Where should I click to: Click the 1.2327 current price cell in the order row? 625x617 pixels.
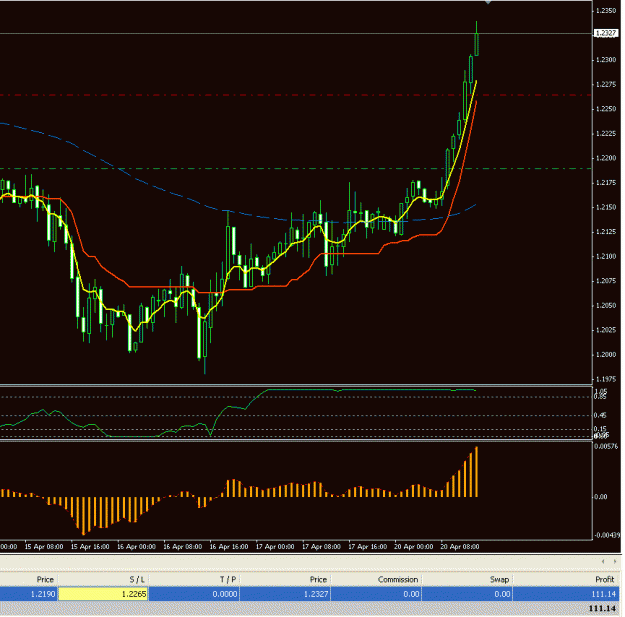pyautogui.click(x=285, y=594)
